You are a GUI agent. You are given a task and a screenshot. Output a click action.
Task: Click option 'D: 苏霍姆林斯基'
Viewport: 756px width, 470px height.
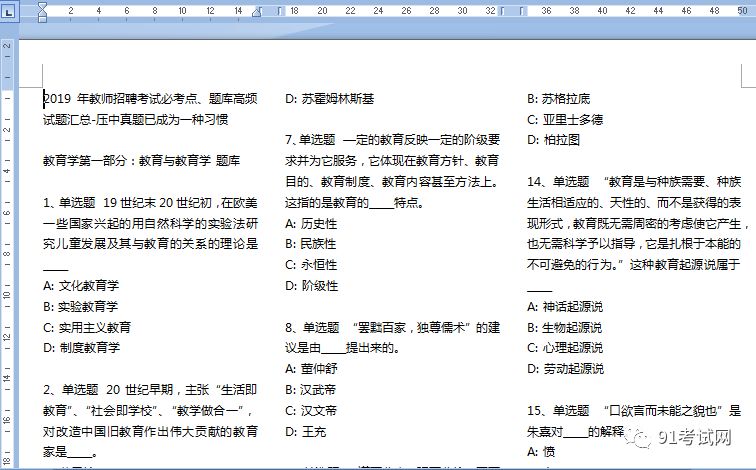(330, 99)
